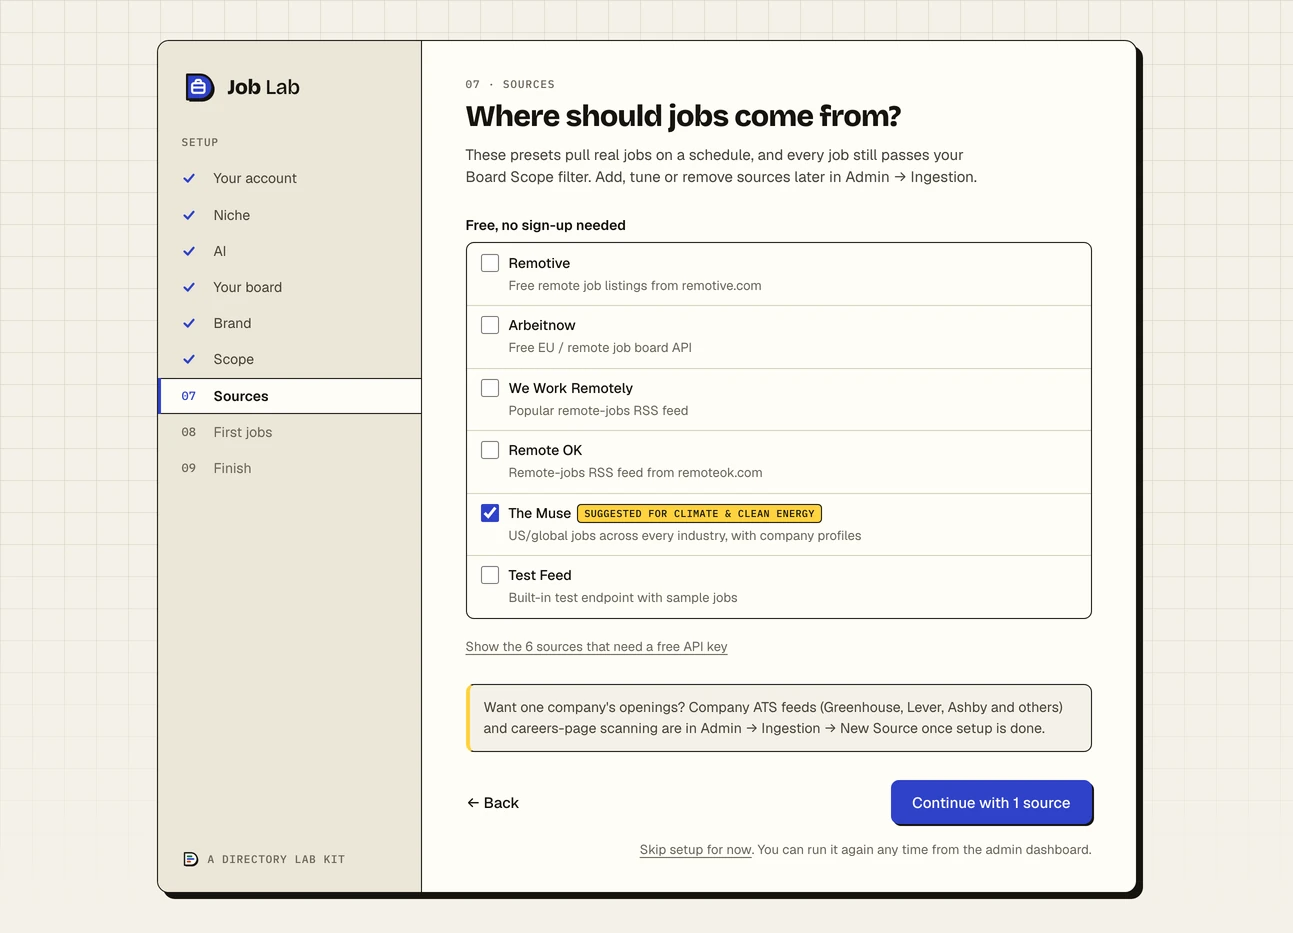Click 'Popular remote-jobs RSS feed' description
This screenshot has height=933, width=1293.
(x=598, y=411)
